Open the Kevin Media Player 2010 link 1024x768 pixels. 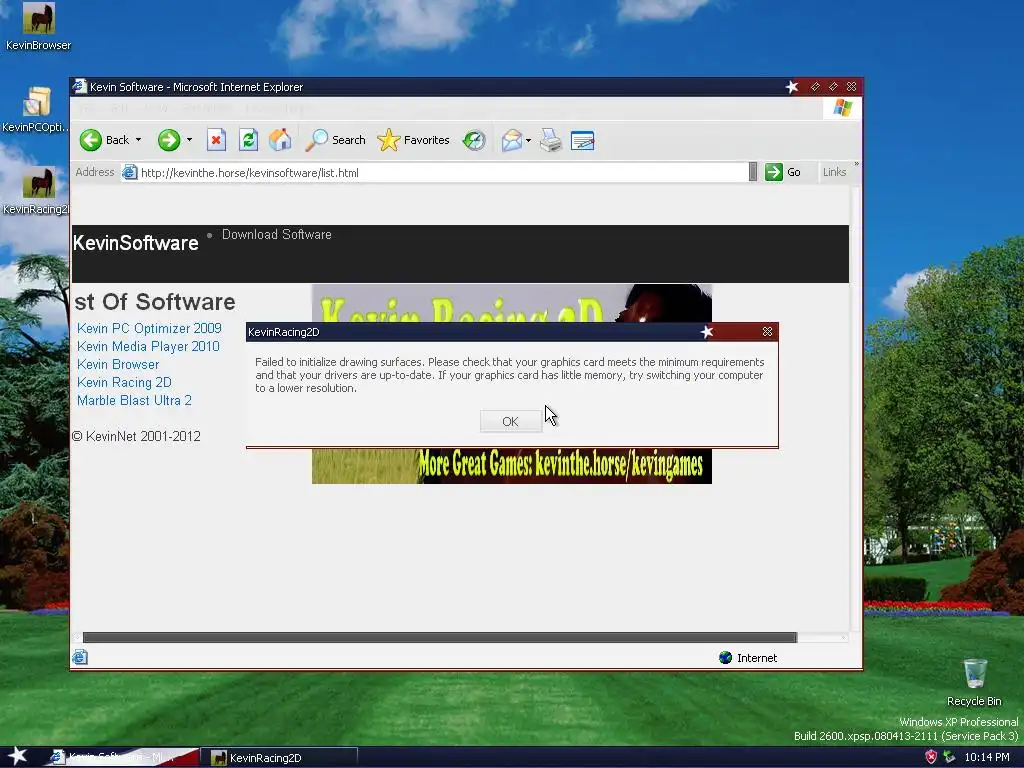coord(148,347)
